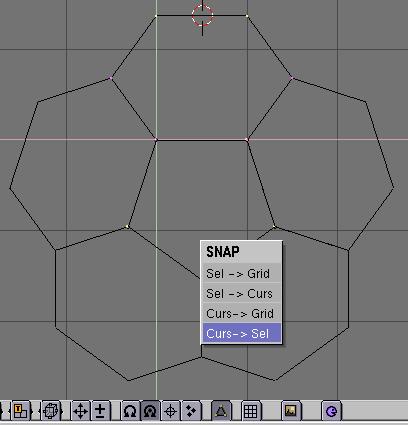
Task: Open the view mode cube selector
Action: coord(51,410)
